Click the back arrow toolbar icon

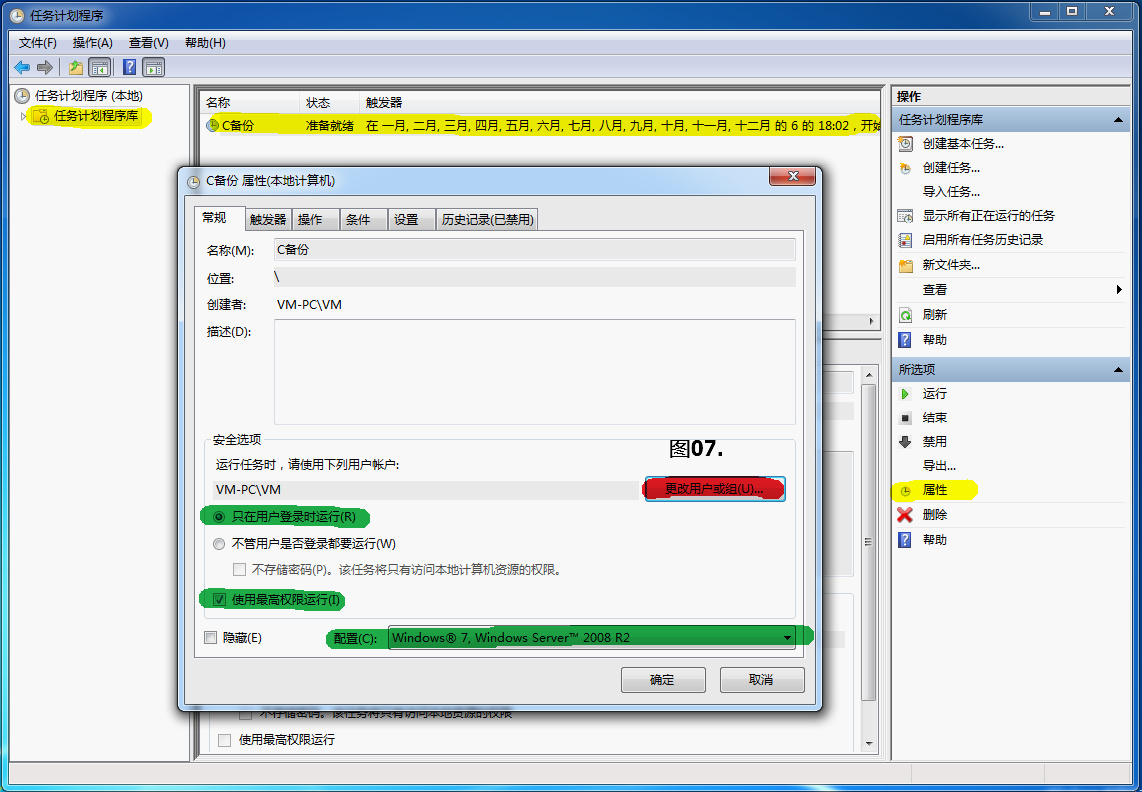coord(22,67)
